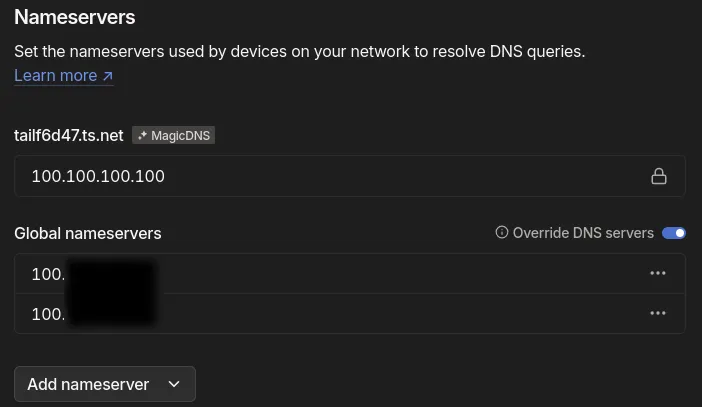Click the sparkle icon in MagicDNS badge
The width and height of the screenshot is (702, 407).
click(x=142, y=135)
